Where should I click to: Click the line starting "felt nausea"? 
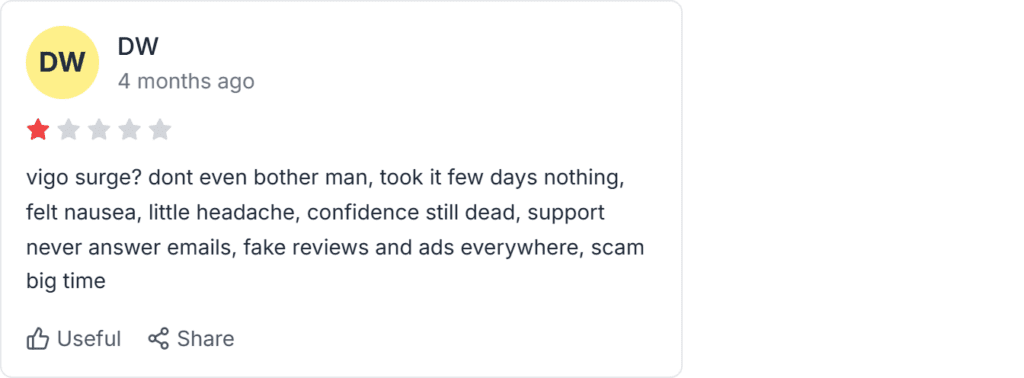(x=315, y=213)
